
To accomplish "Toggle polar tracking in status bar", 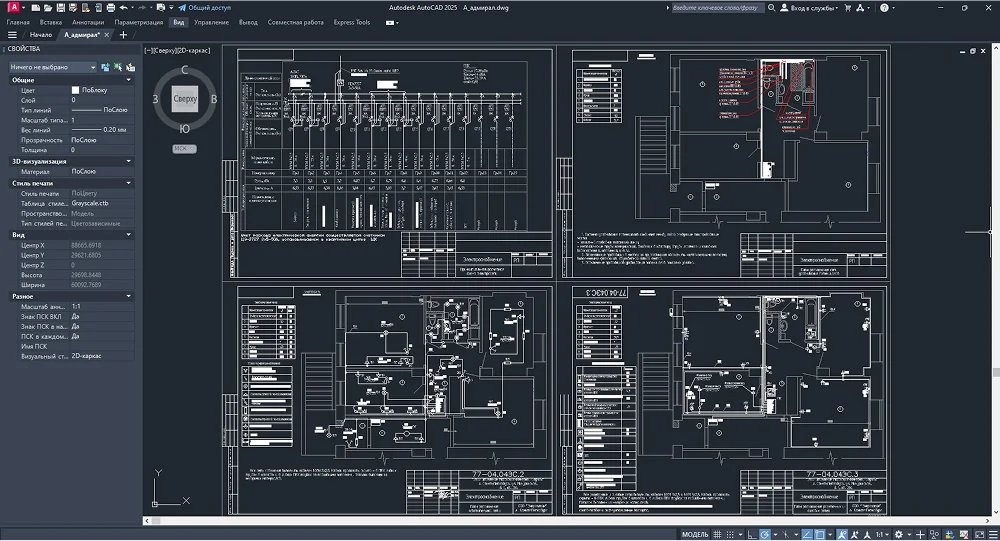I will [765, 534].
